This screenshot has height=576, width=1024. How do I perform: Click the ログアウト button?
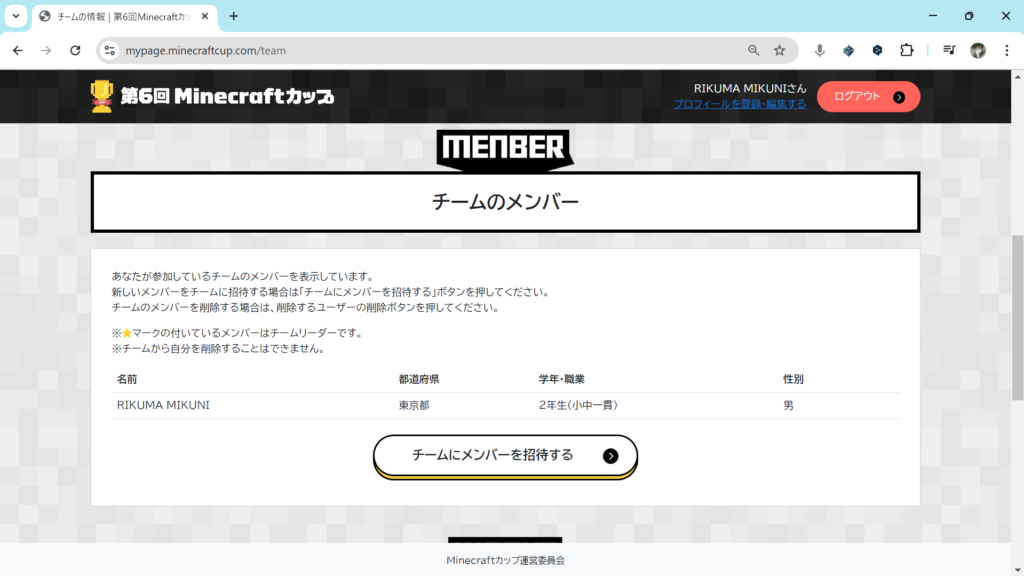(x=868, y=96)
